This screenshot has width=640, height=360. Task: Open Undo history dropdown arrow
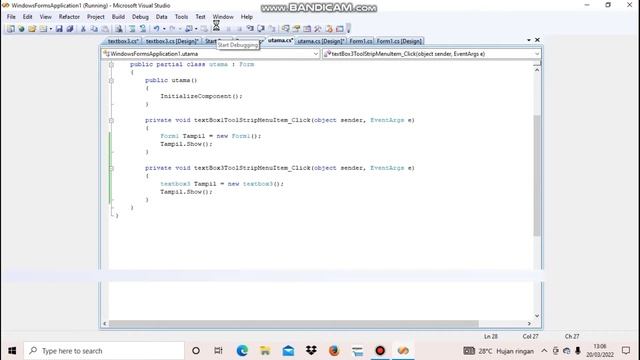[x=164, y=29]
